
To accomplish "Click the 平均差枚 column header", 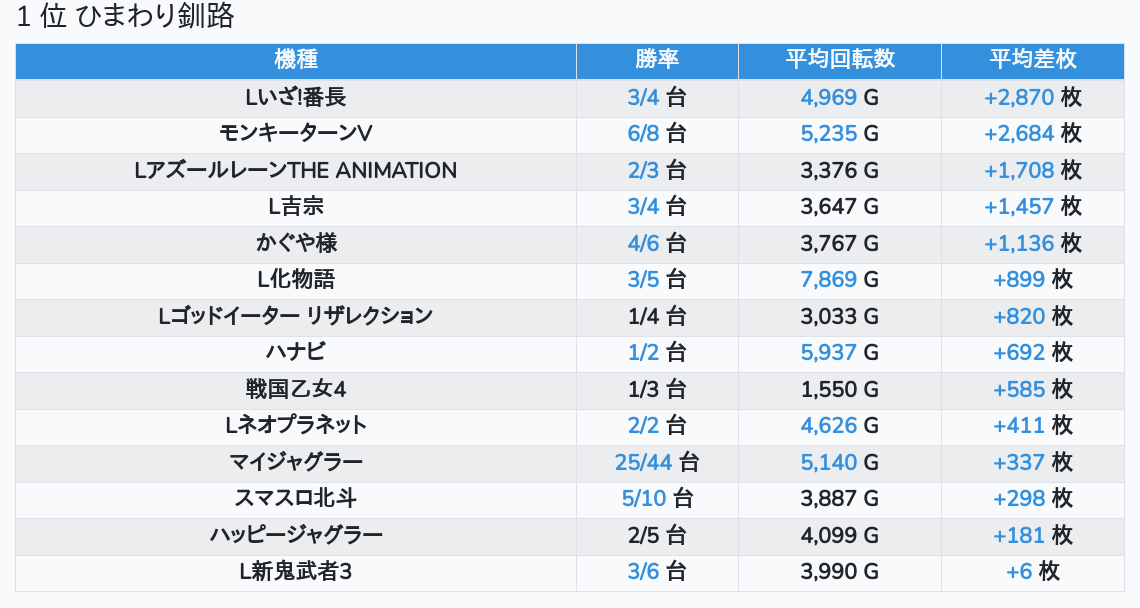I will (1033, 59).
